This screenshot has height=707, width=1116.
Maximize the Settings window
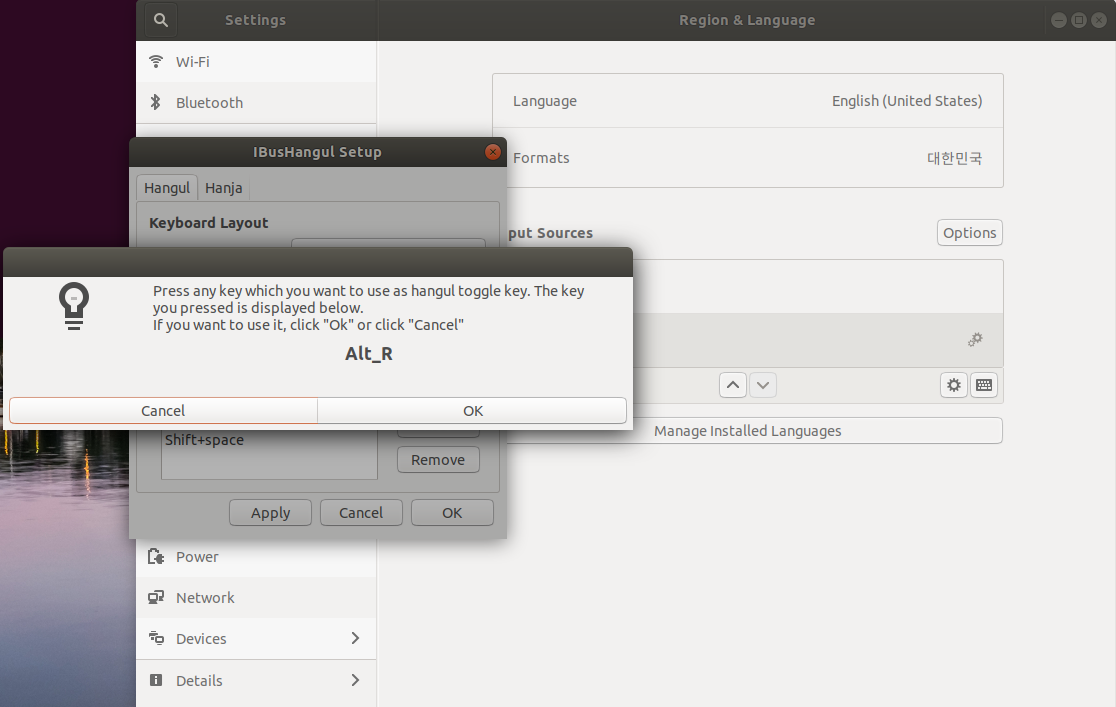(x=1078, y=20)
